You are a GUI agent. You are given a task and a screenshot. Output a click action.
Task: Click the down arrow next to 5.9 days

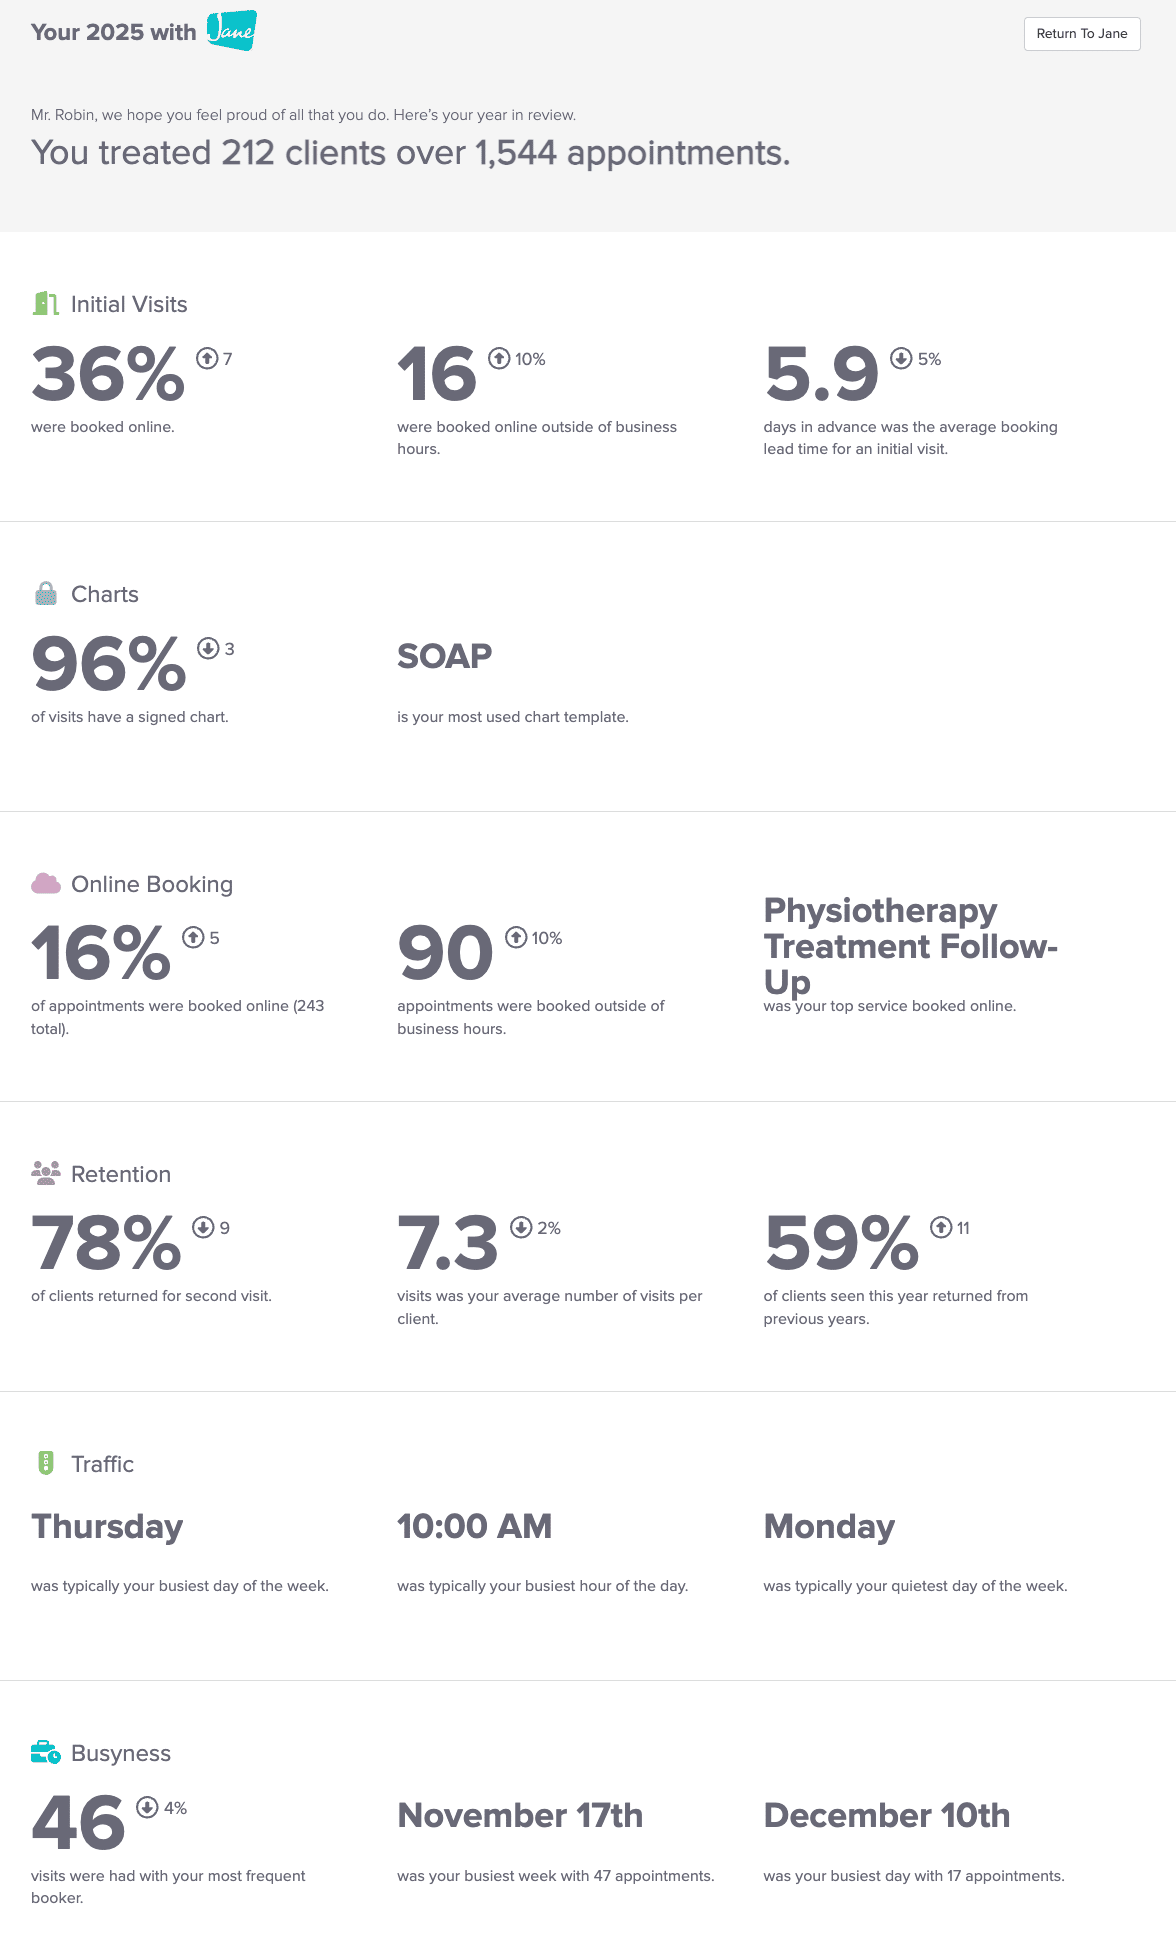pos(901,358)
